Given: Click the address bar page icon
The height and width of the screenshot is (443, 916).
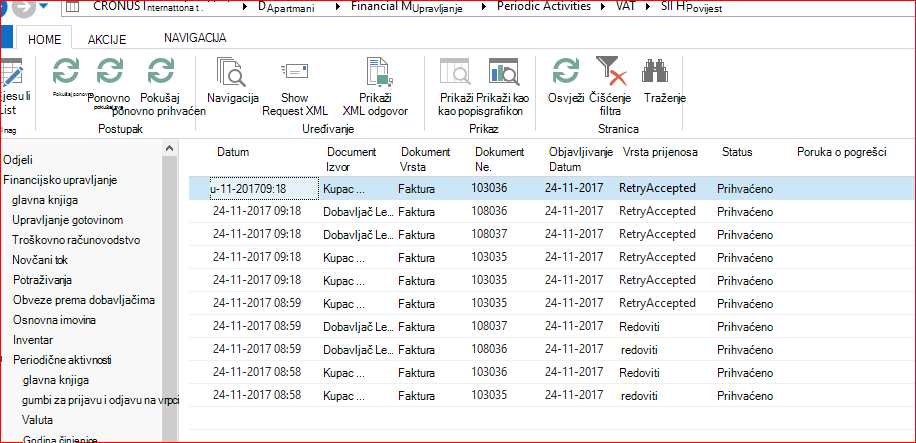Looking at the screenshot, I should point(72,7).
